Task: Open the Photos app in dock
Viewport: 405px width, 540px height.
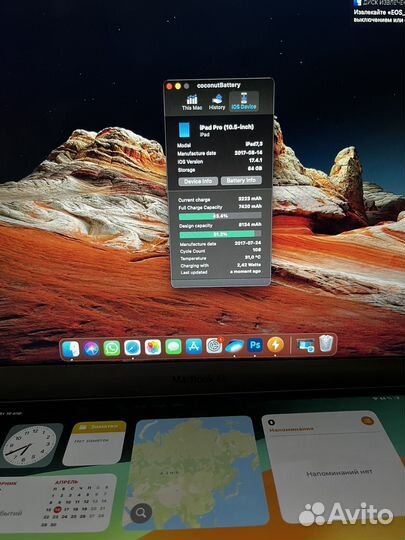Action: coord(153,347)
